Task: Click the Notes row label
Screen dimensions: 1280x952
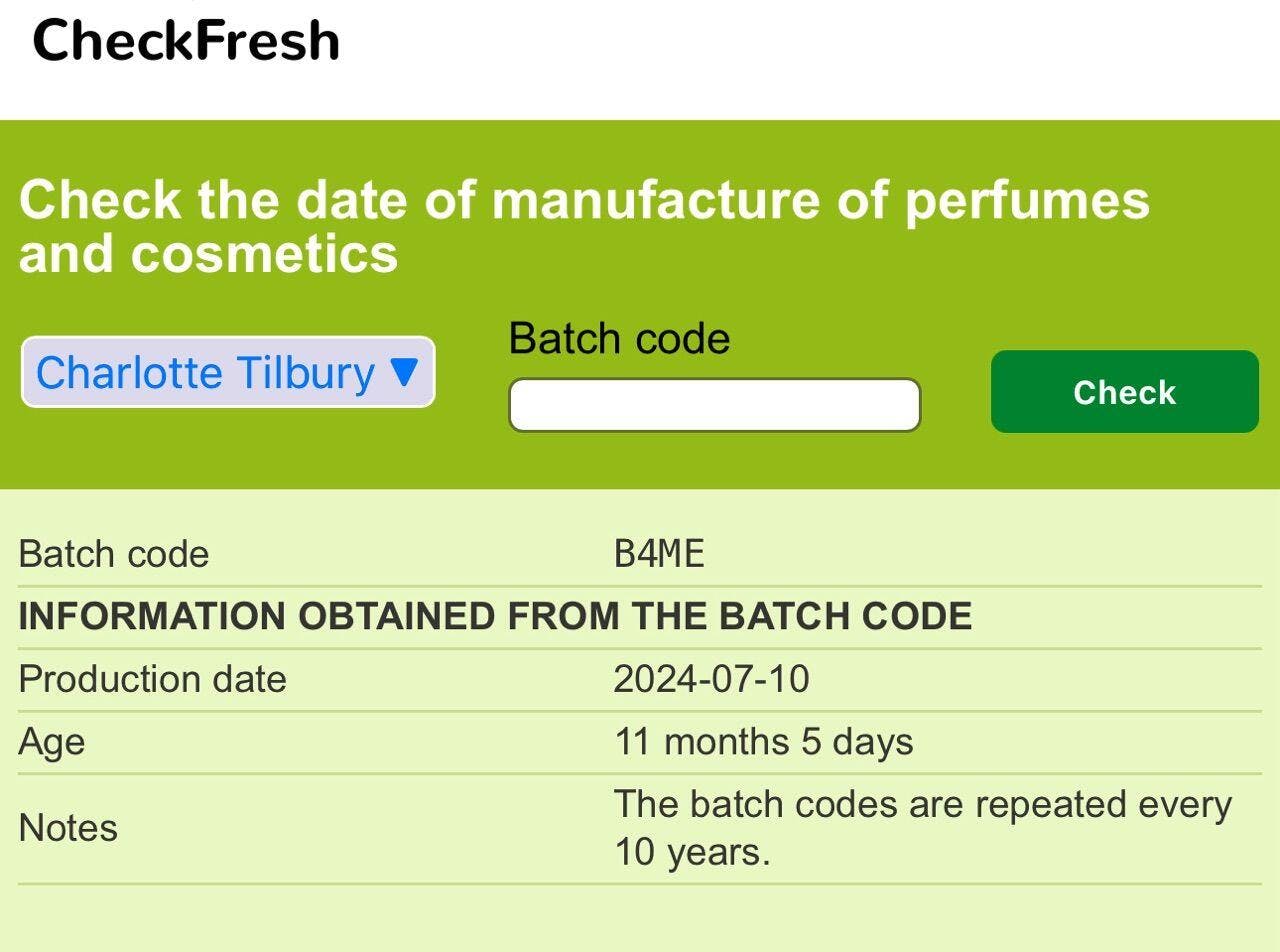Action: (68, 828)
